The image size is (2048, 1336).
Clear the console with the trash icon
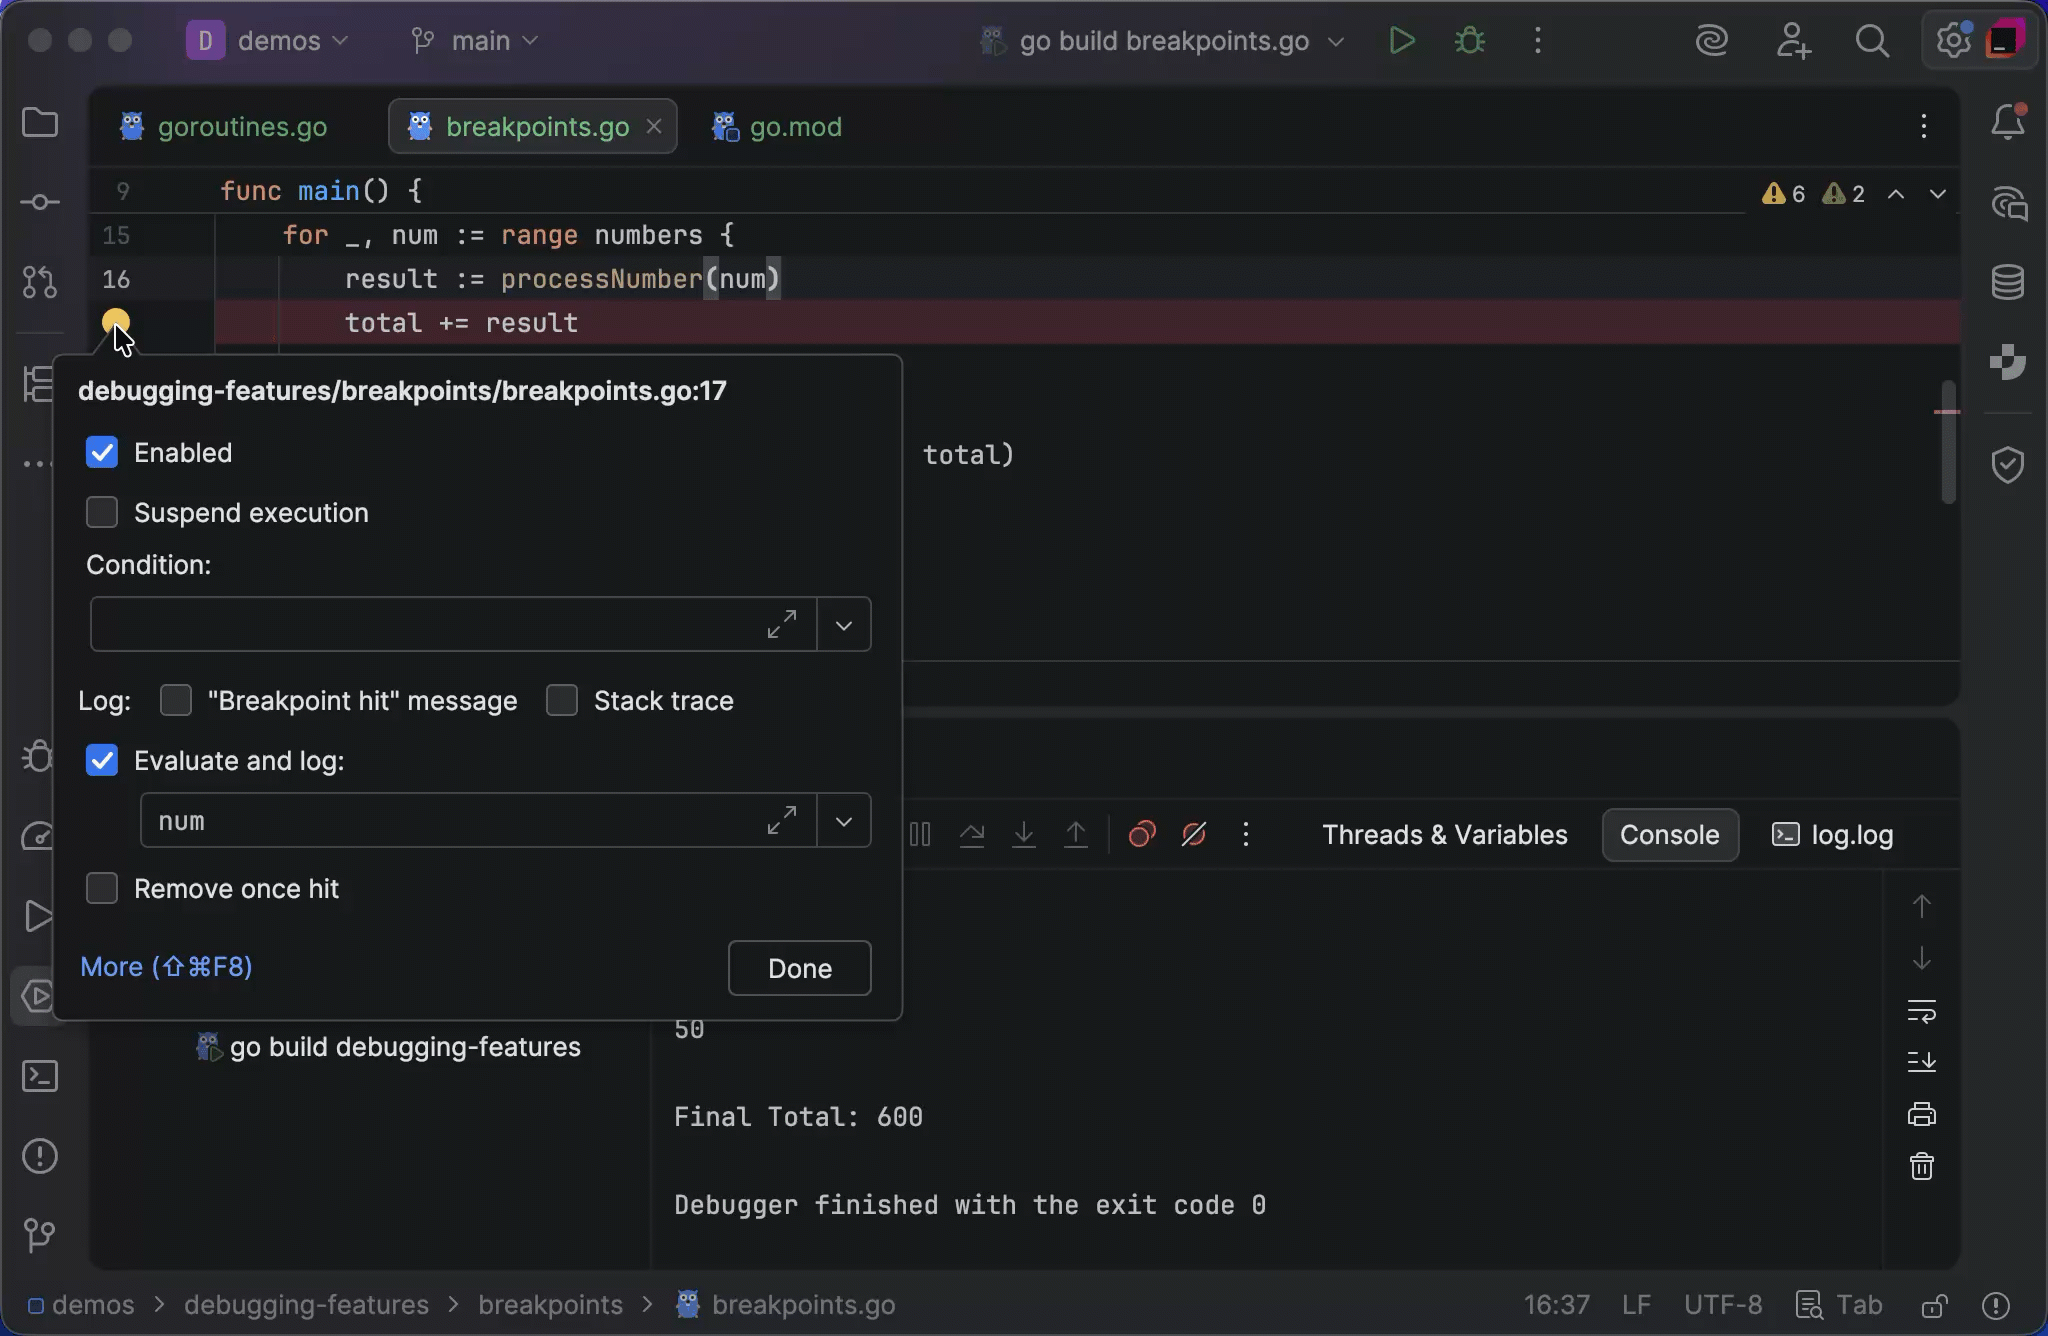(x=1921, y=1166)
